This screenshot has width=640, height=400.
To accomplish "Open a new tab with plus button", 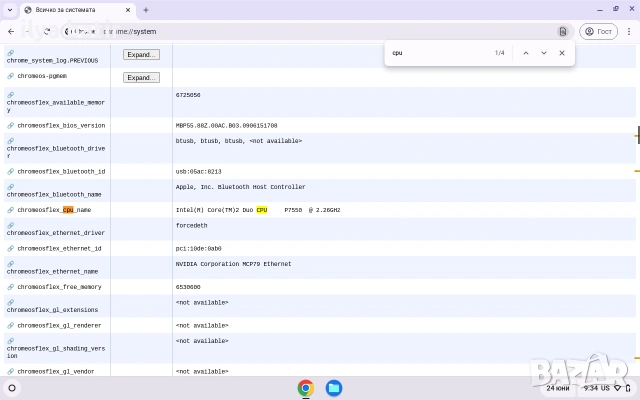I will click(146, 10).
